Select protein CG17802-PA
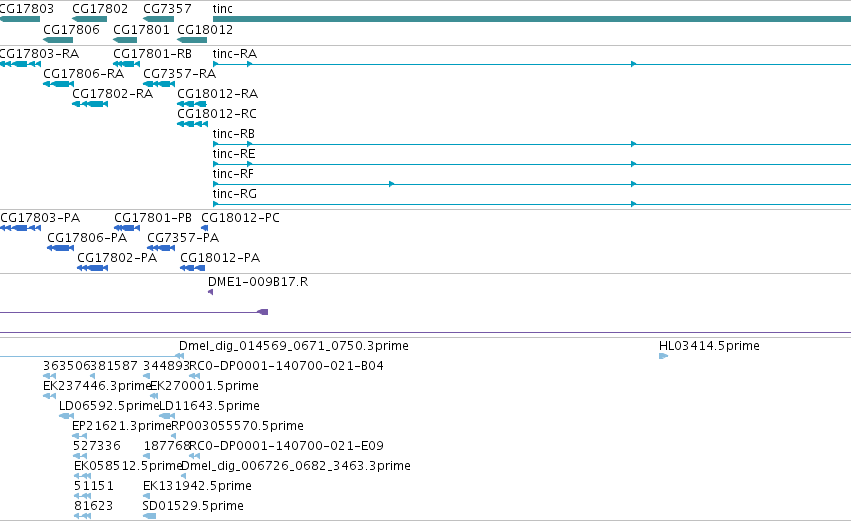This screenshot has height=521, width=851. point(117,258)
